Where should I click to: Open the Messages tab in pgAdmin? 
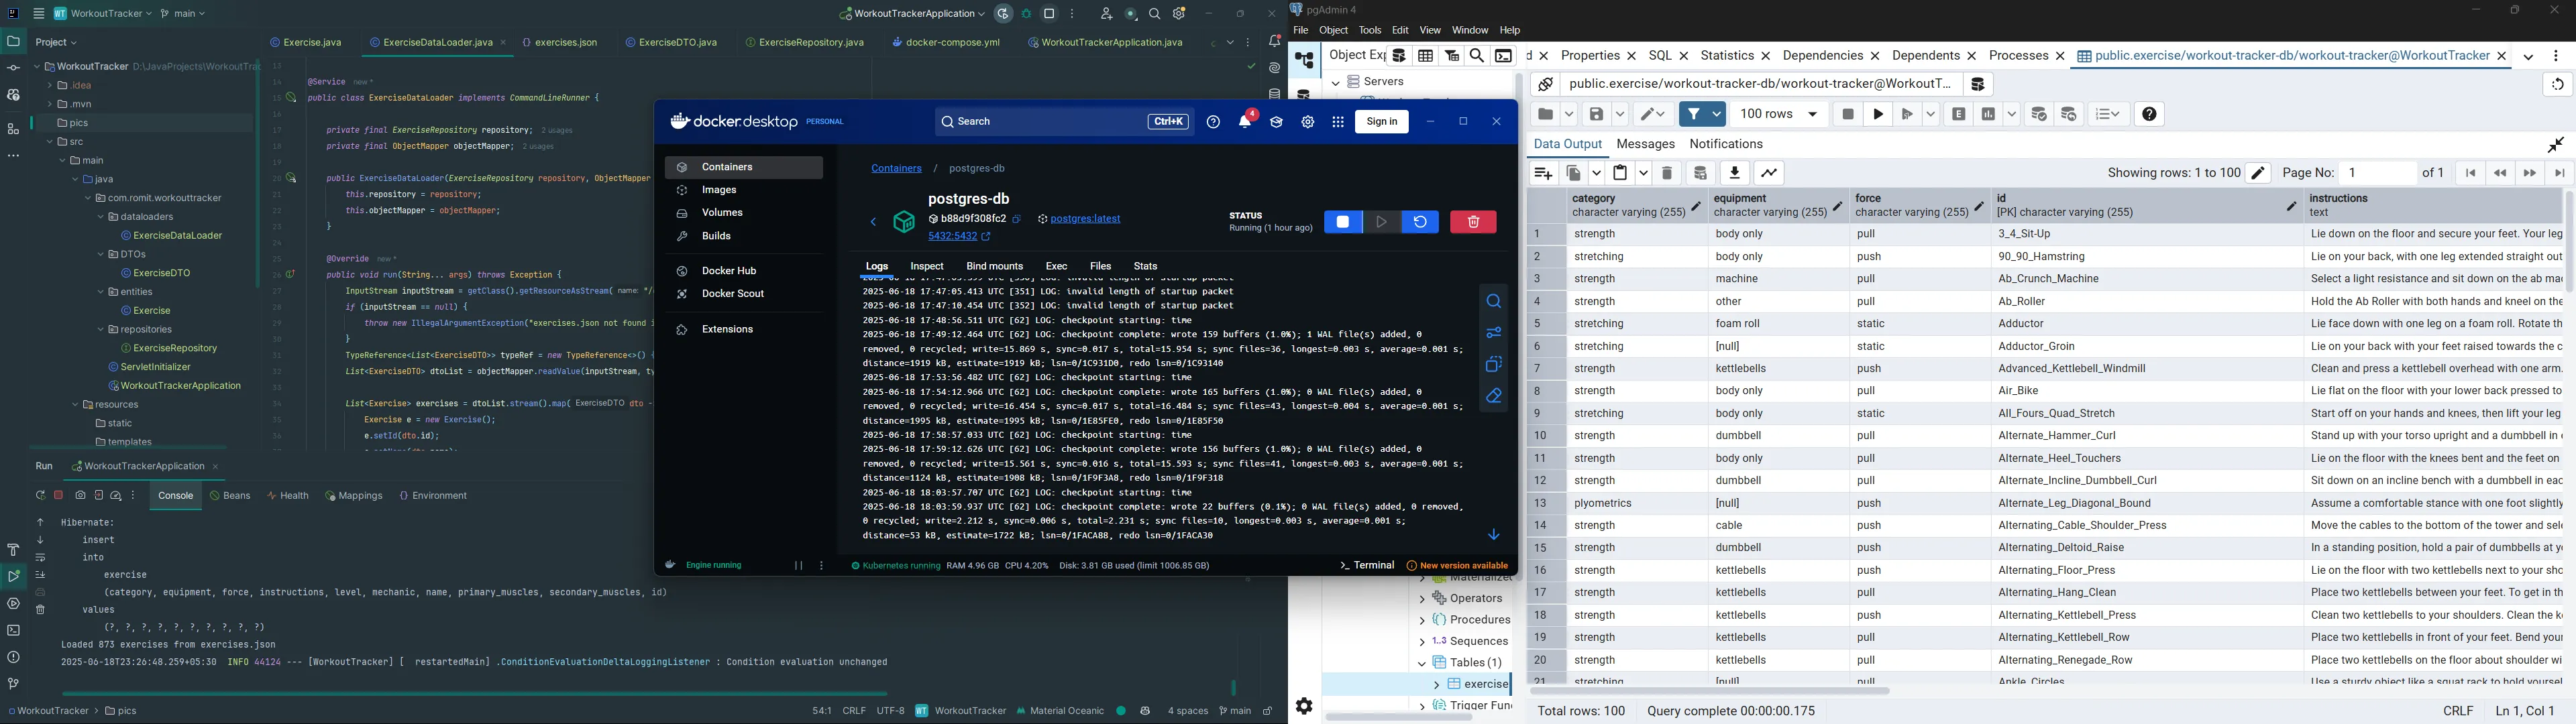point(1645,145)
